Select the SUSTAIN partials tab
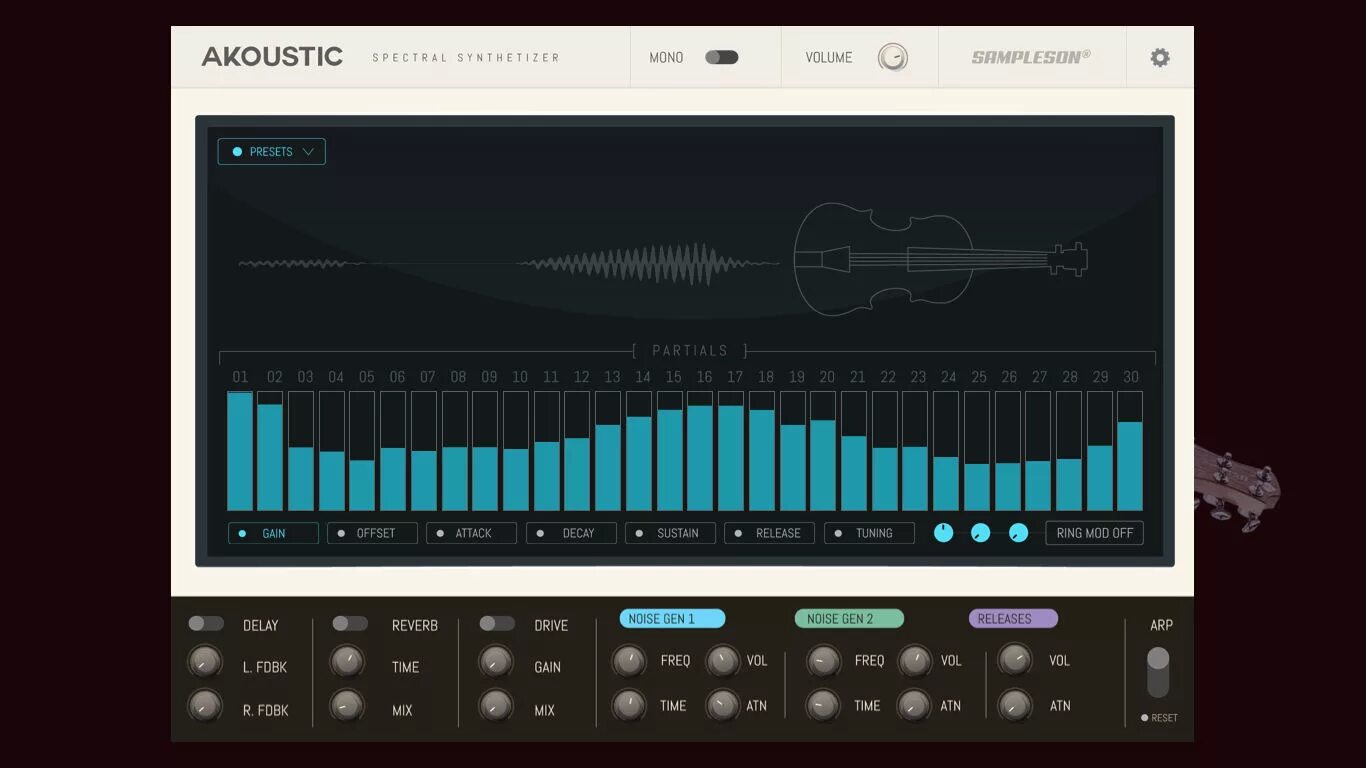This screenshot has width=1366, height=768. pos(670,533)
